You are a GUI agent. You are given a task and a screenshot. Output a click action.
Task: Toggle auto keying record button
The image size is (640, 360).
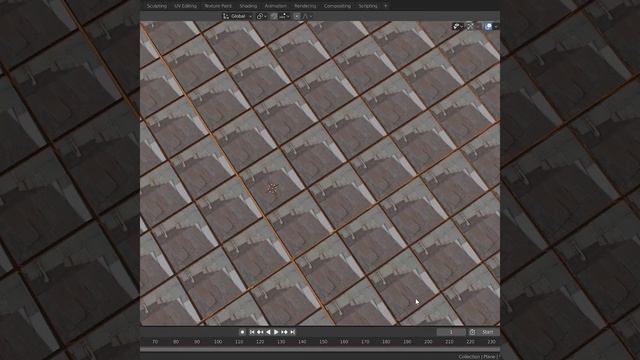pyautogui.click(x=242, y=332)
